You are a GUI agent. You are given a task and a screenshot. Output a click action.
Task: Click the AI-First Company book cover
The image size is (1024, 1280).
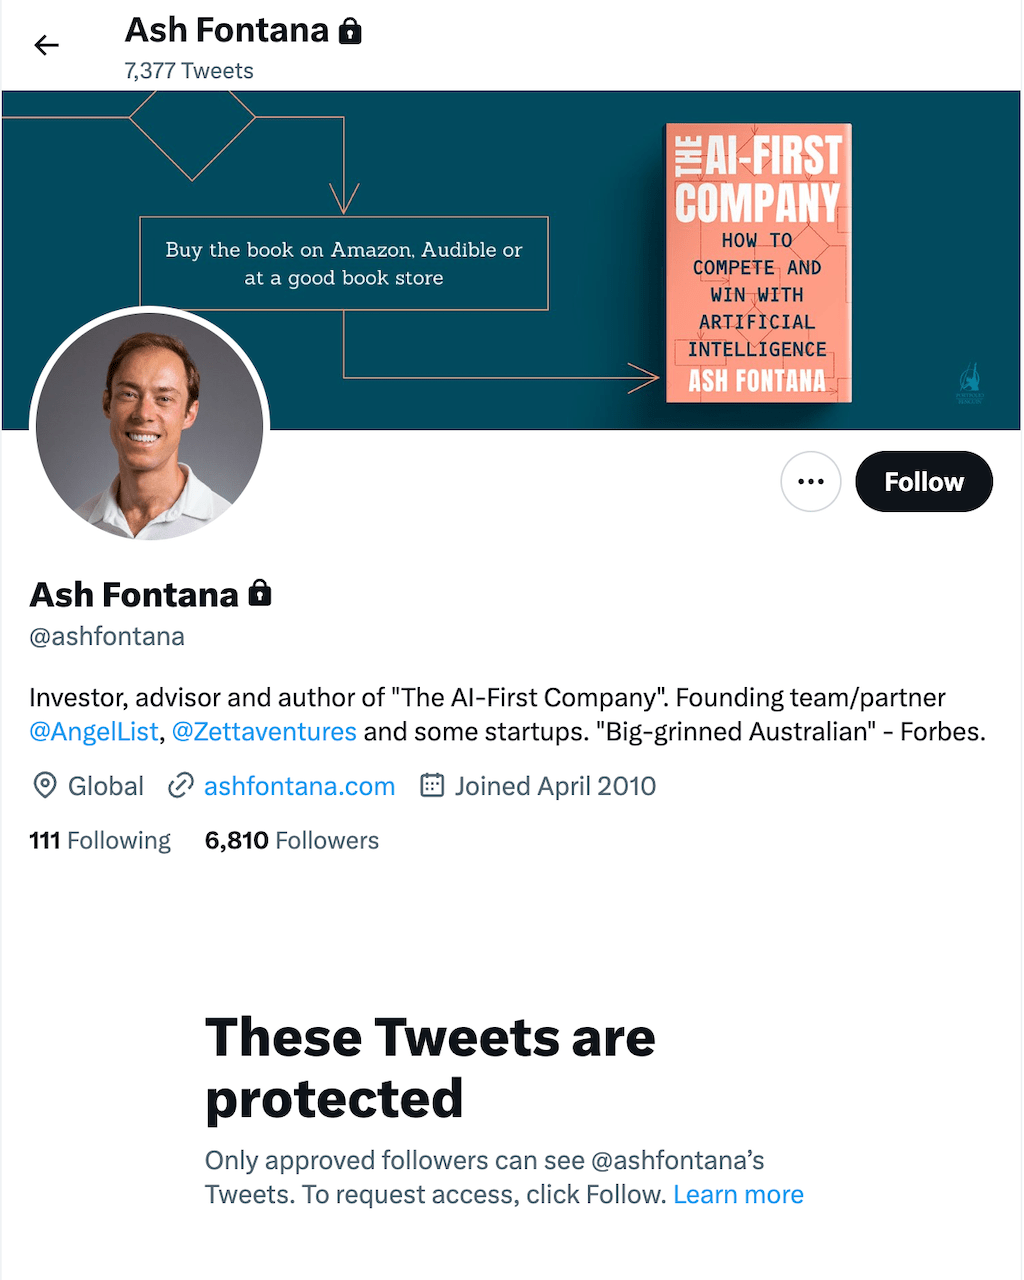click(x=758, y=263)
